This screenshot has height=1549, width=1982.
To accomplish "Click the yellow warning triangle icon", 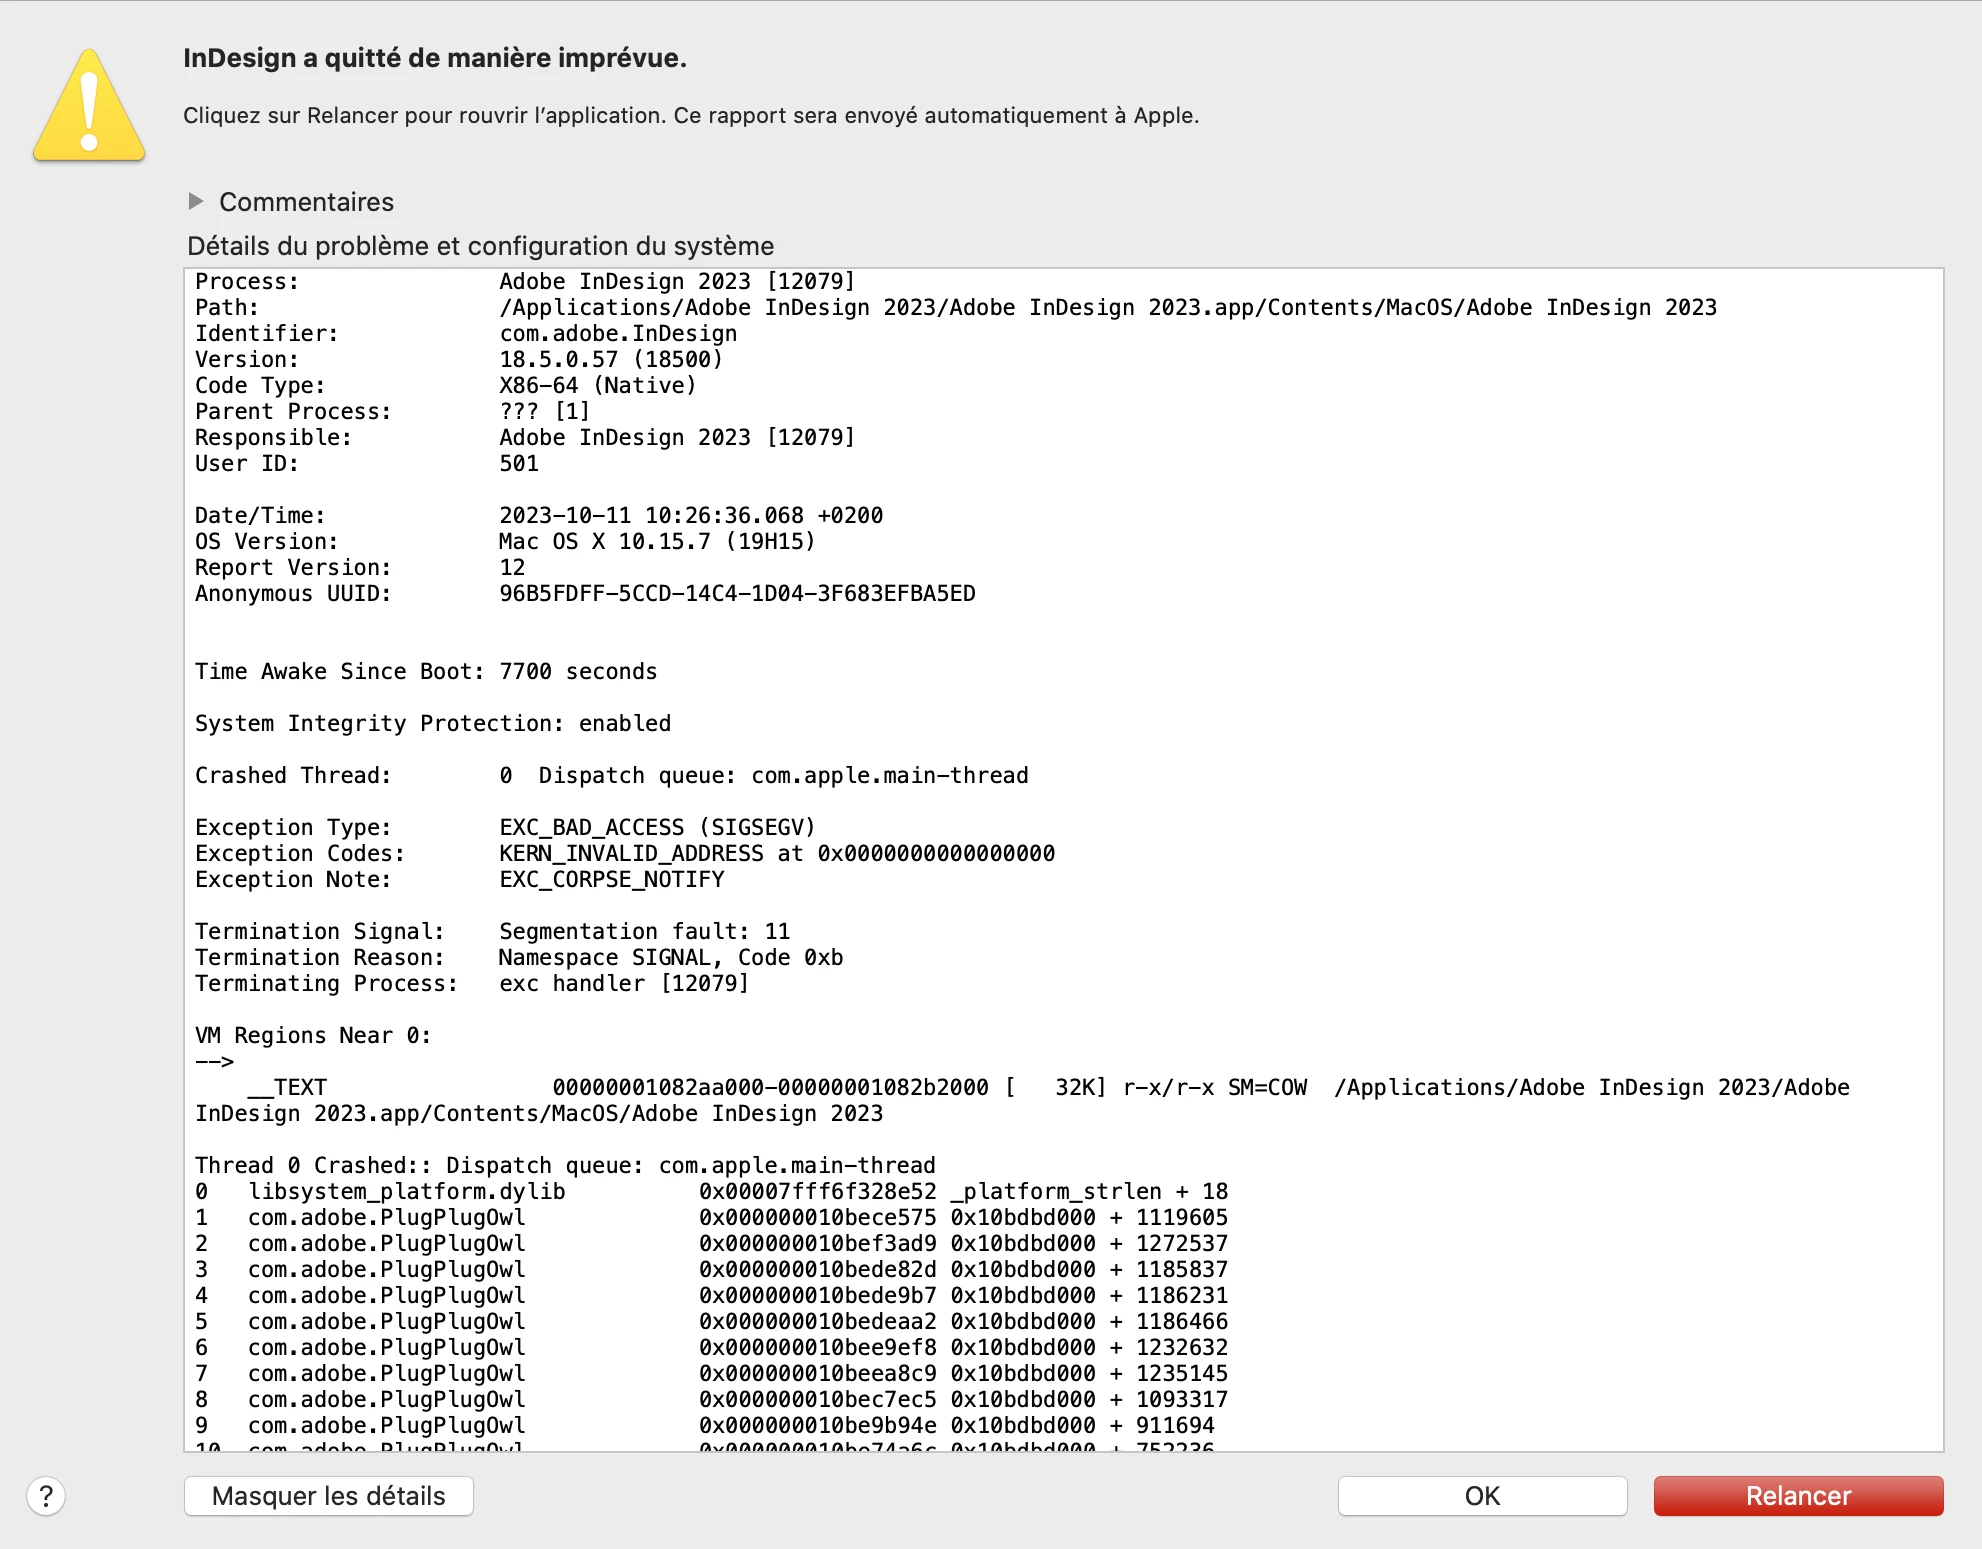I will [89, 108].
